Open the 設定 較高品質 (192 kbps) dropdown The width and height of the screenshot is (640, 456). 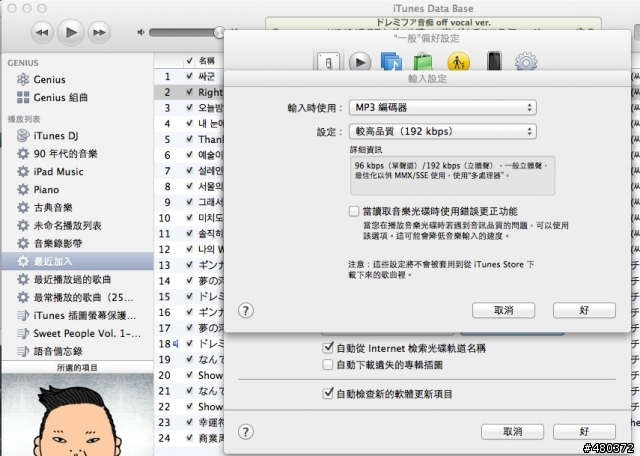coord(442,131)
